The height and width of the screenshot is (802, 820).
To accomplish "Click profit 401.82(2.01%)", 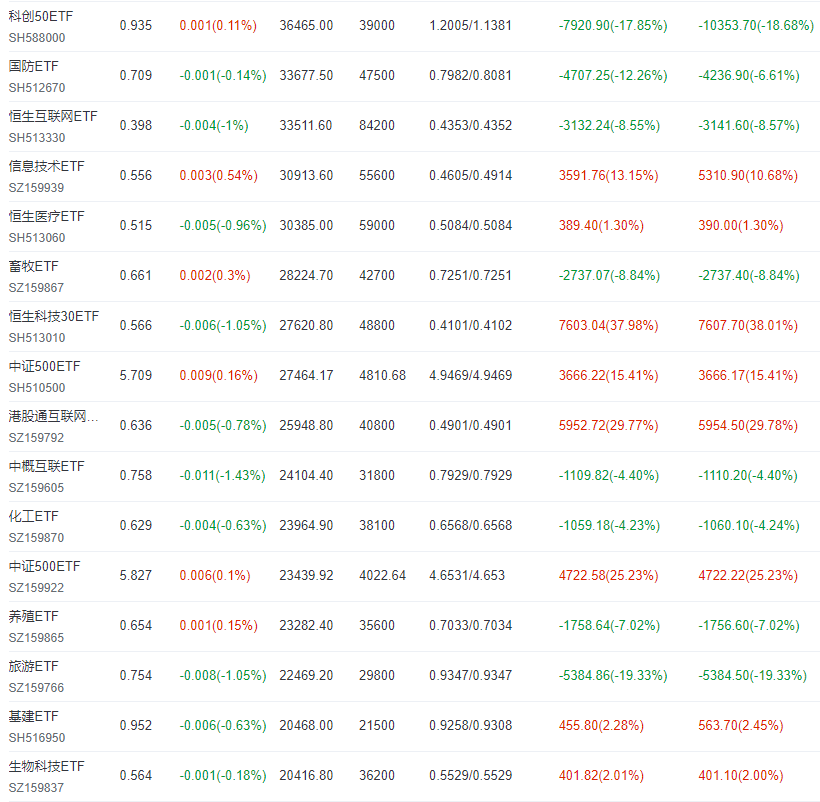I will [601, 776].
